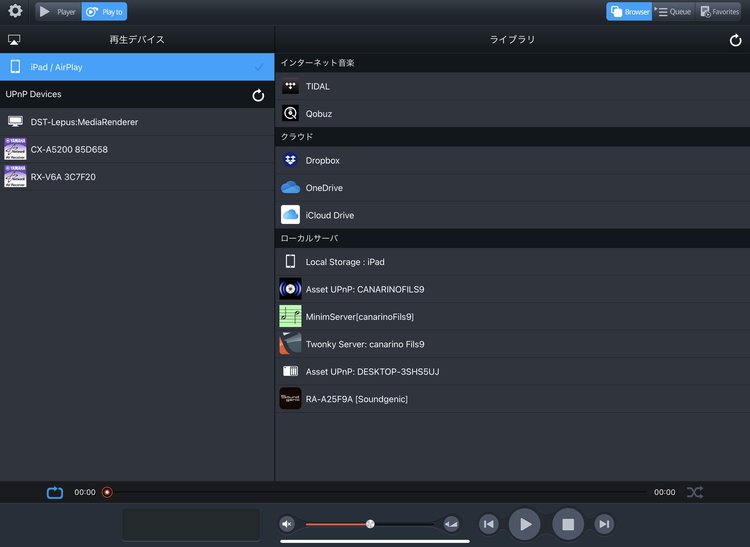The image size is (750, 547).
Task: Open Dropbox cloud library
Action: point(322,161)
